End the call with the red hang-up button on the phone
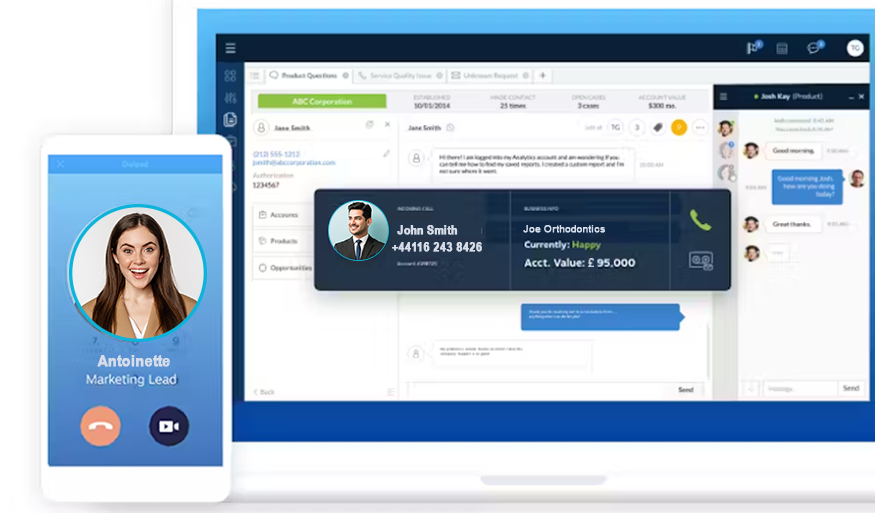This screenshot has width=875, height=513. [100, 426]
